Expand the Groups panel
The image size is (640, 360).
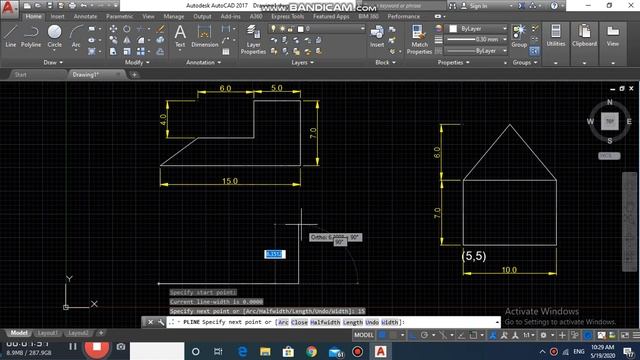(x=525, y=62)
